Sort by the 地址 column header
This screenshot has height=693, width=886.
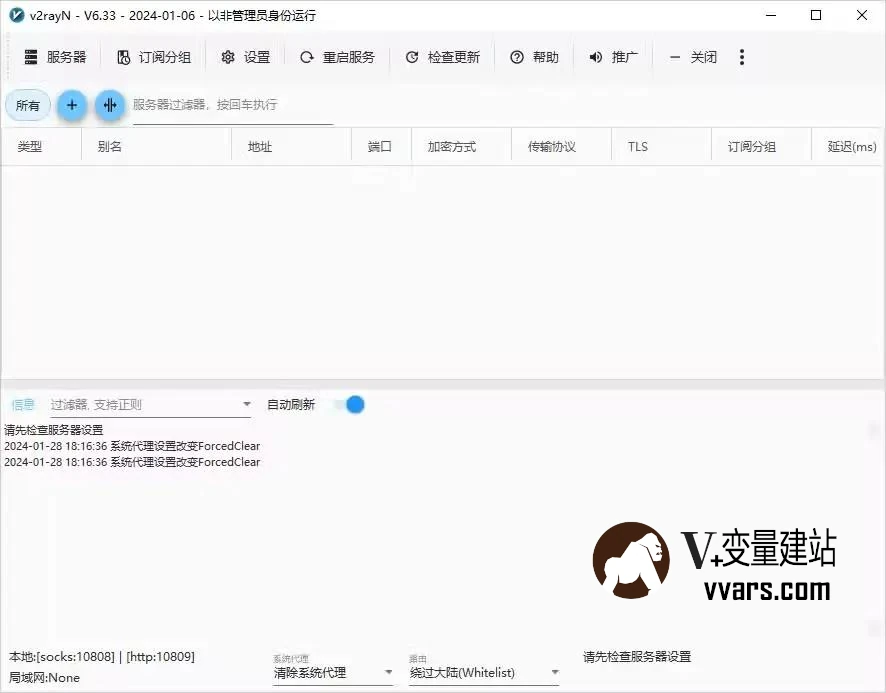(292, 147)
